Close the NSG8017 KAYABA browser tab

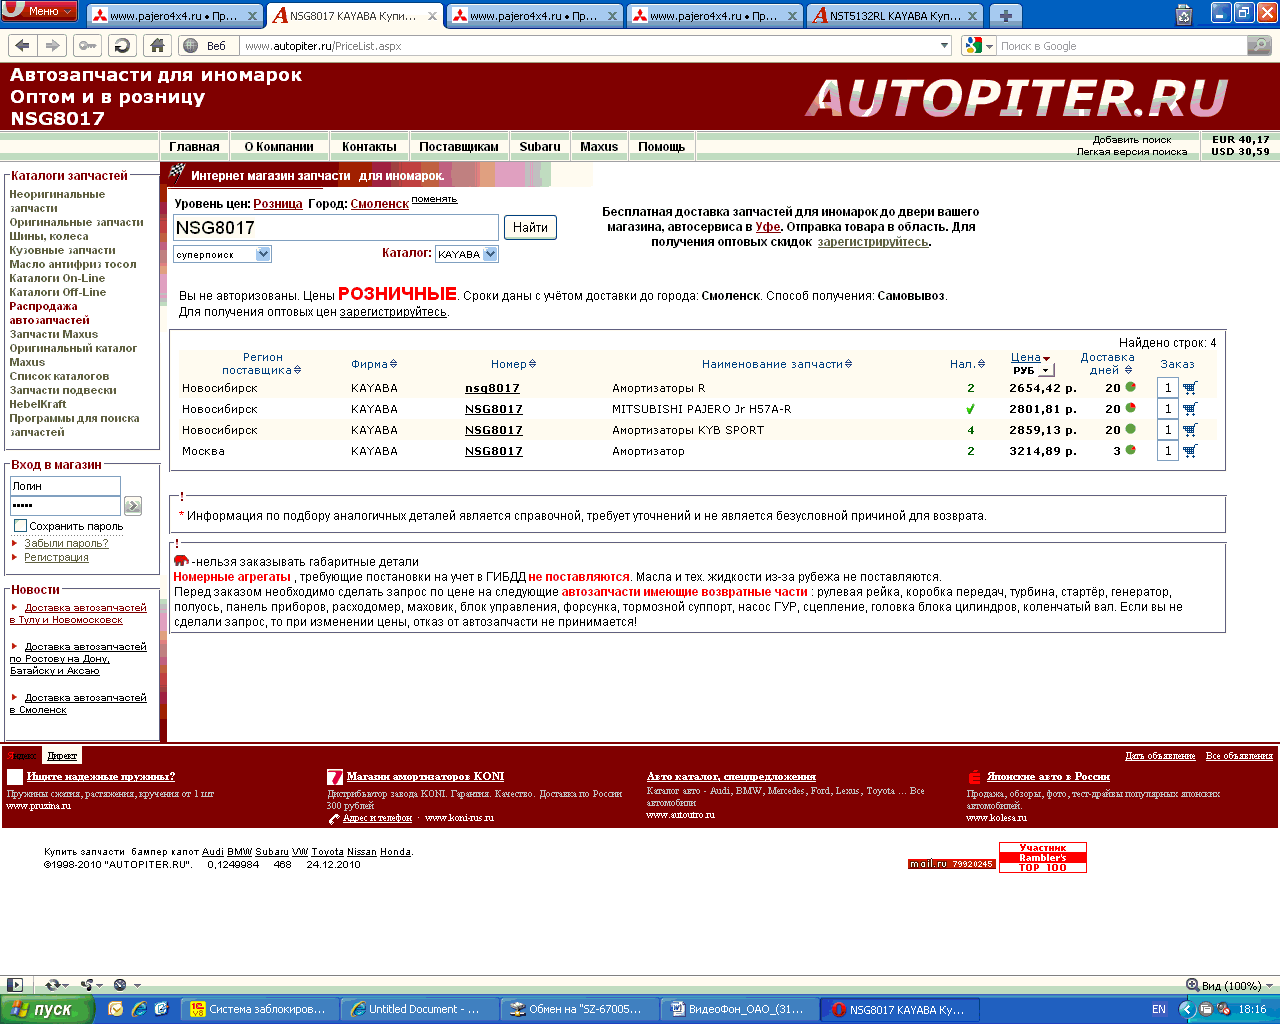pyautogui.click(x=432, y=16)
